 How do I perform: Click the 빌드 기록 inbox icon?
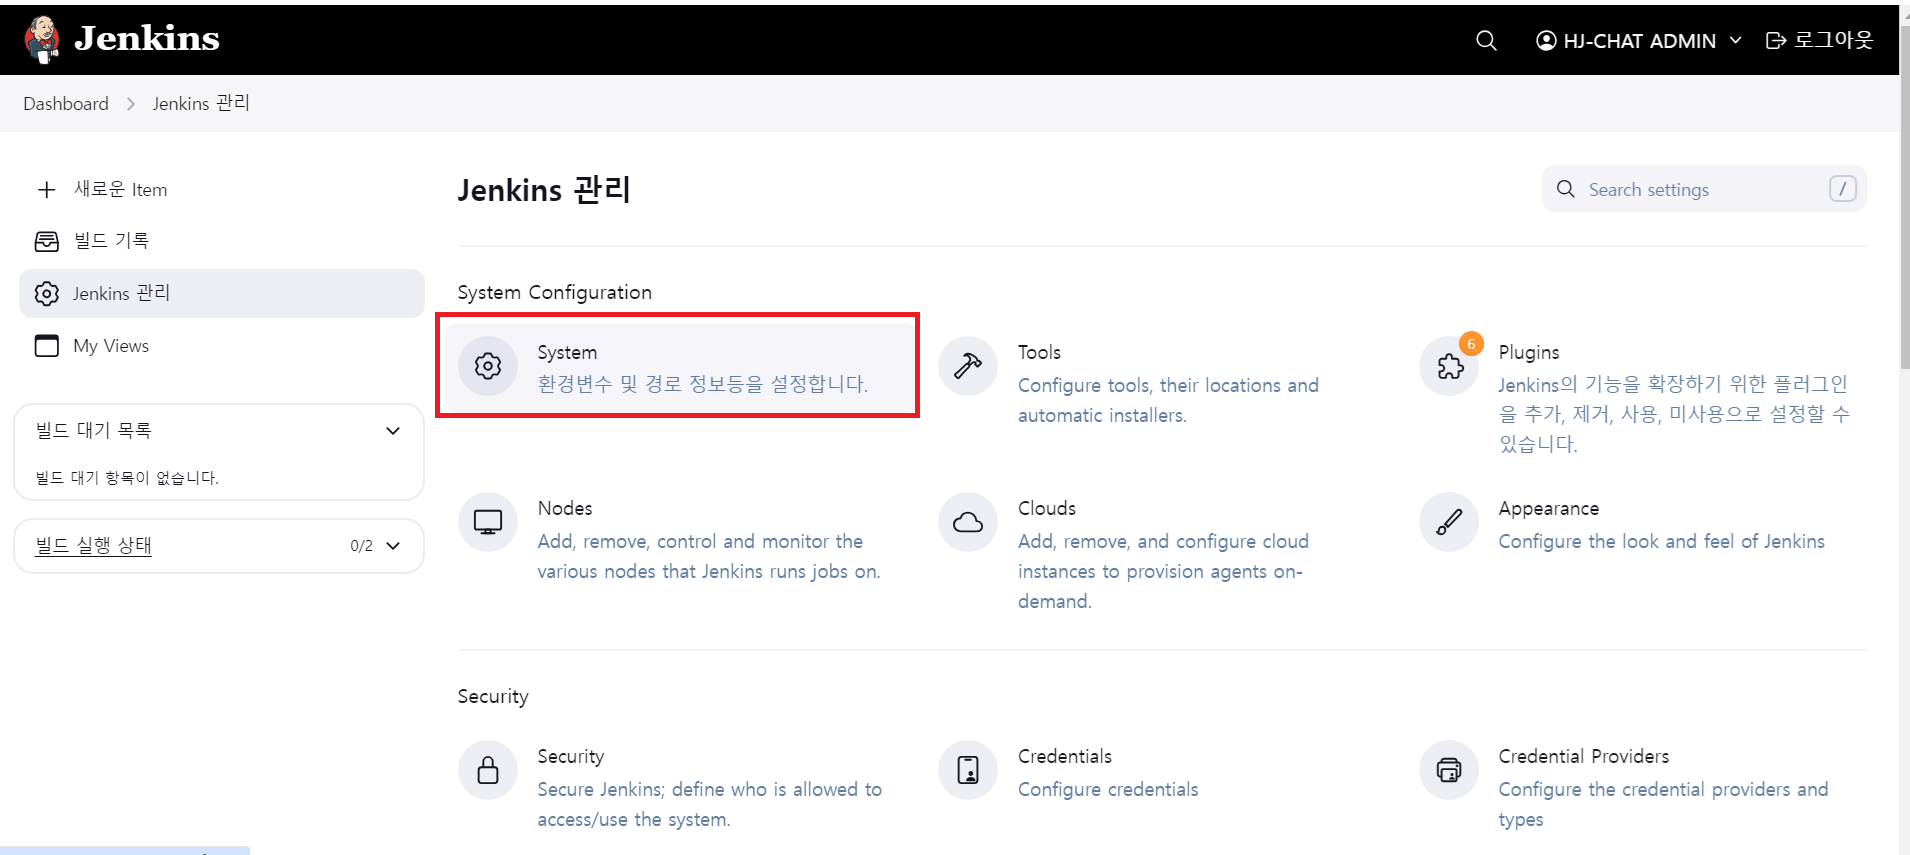[47, 241]
